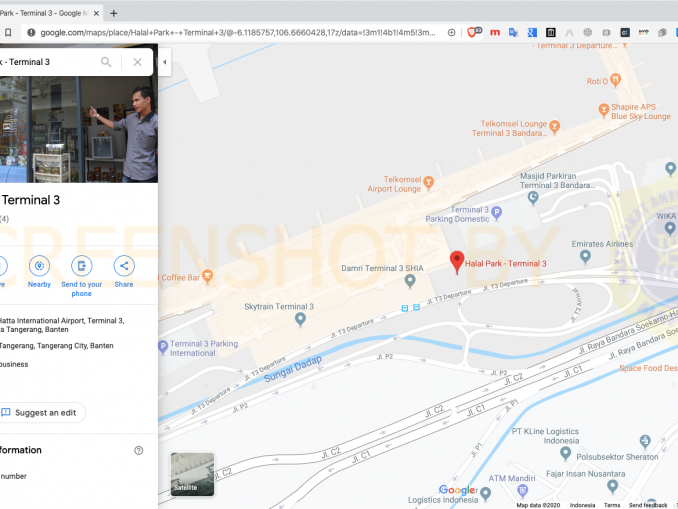Click Send feedback link at map bottom

648,505
